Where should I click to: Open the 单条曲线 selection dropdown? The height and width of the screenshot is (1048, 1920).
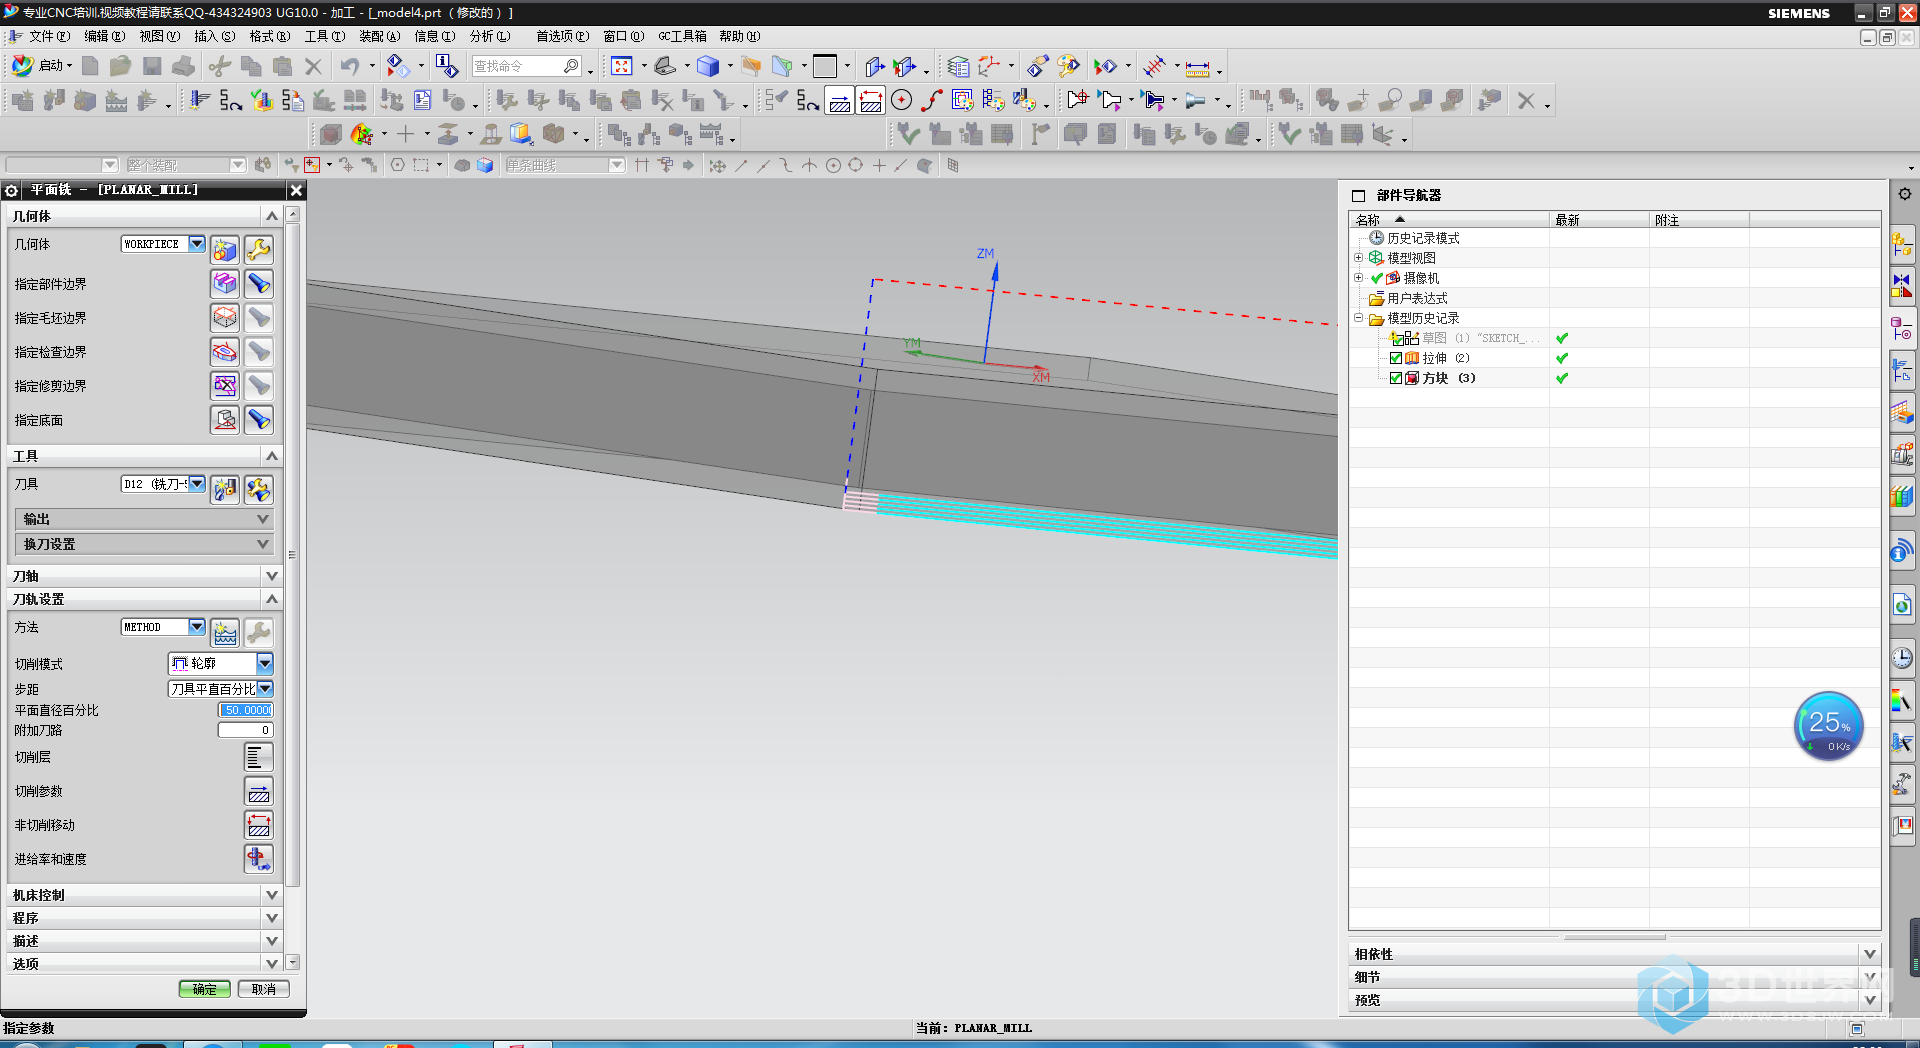point(617,165)
